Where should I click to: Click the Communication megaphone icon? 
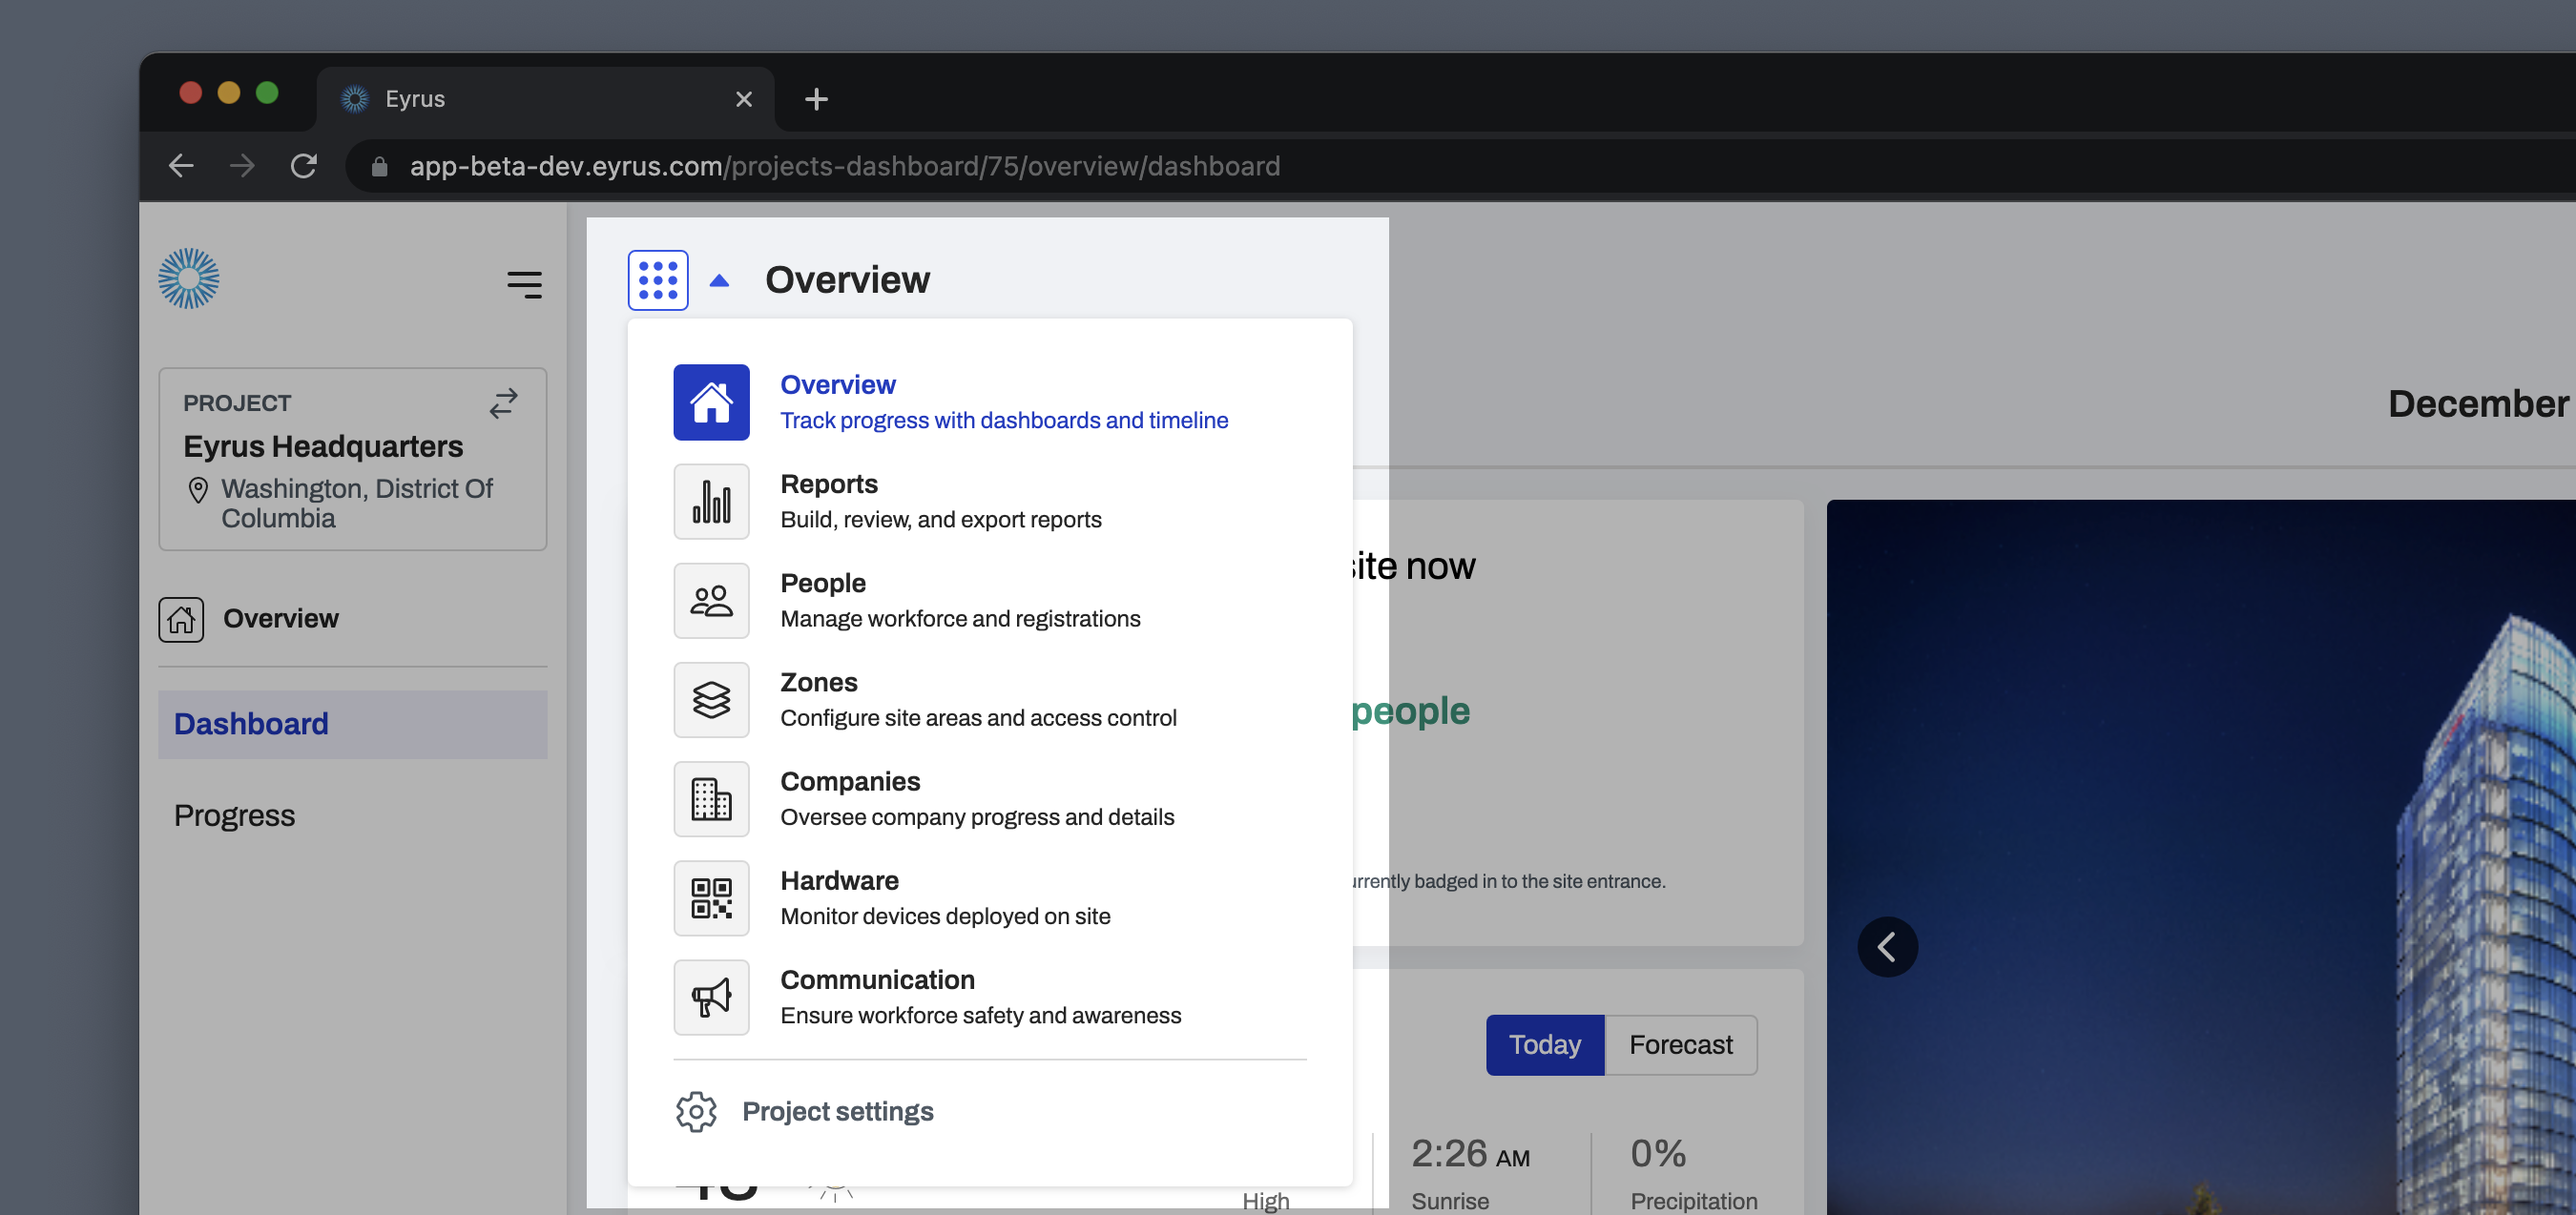[x=711, y=996]
